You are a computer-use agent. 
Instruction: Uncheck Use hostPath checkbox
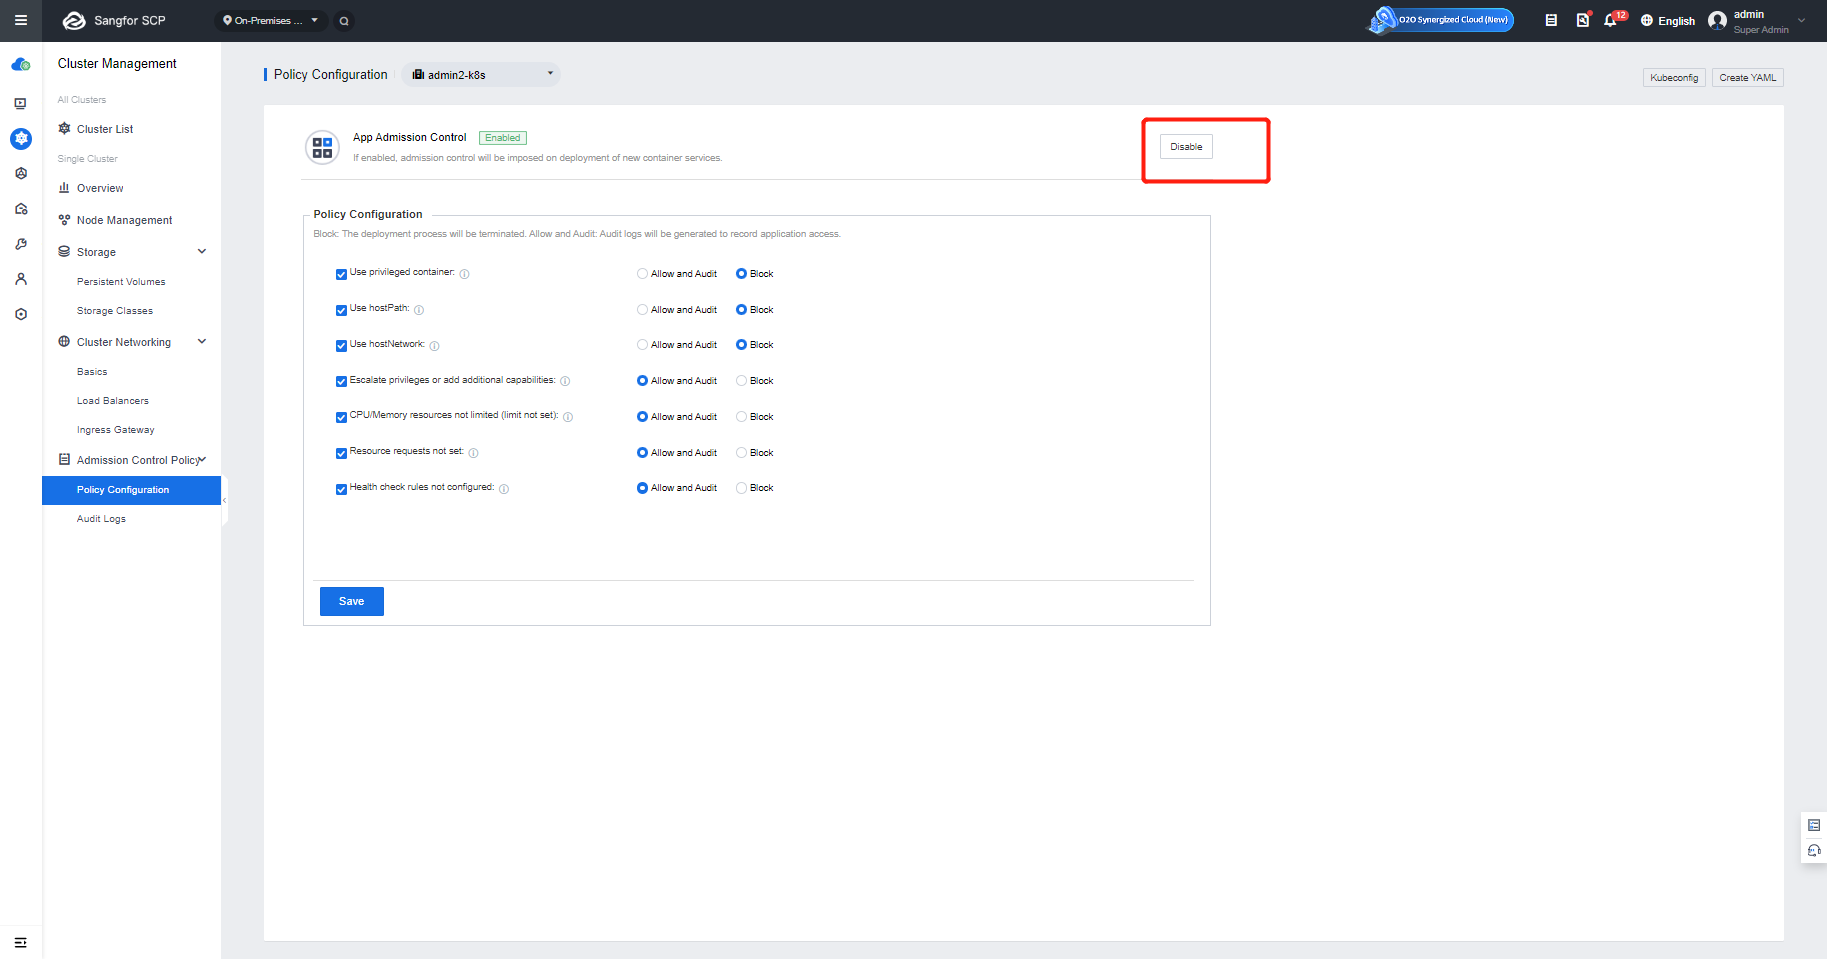click(x=341, y=310)
